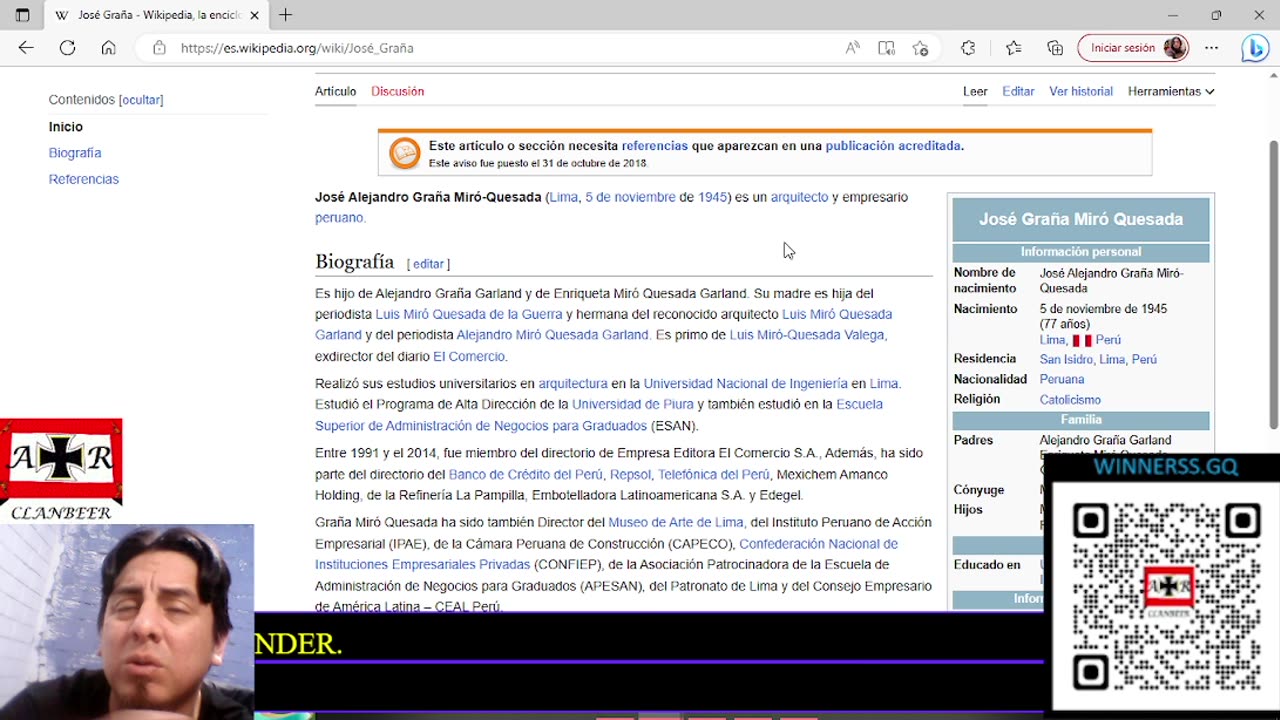Open the referencias link in notice
The height and width of the screenshot is (720, 1280).
point(655,146)
